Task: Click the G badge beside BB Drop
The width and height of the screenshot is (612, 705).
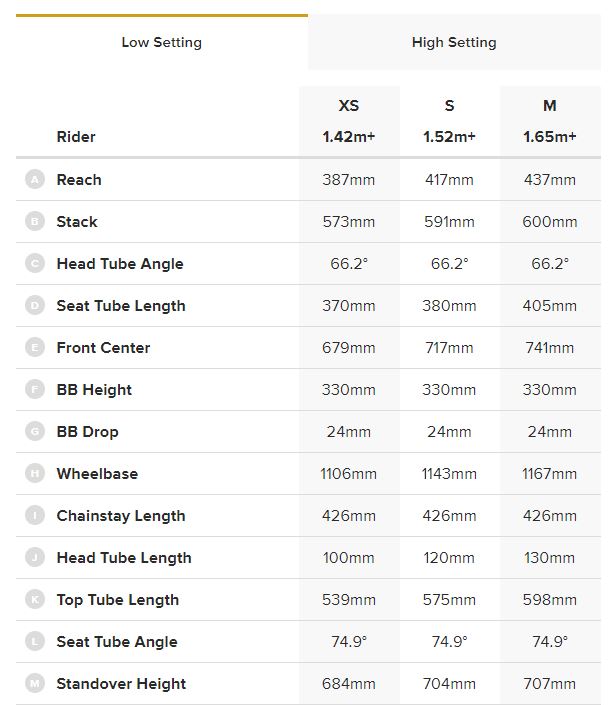Action: (x=35, y=432)
